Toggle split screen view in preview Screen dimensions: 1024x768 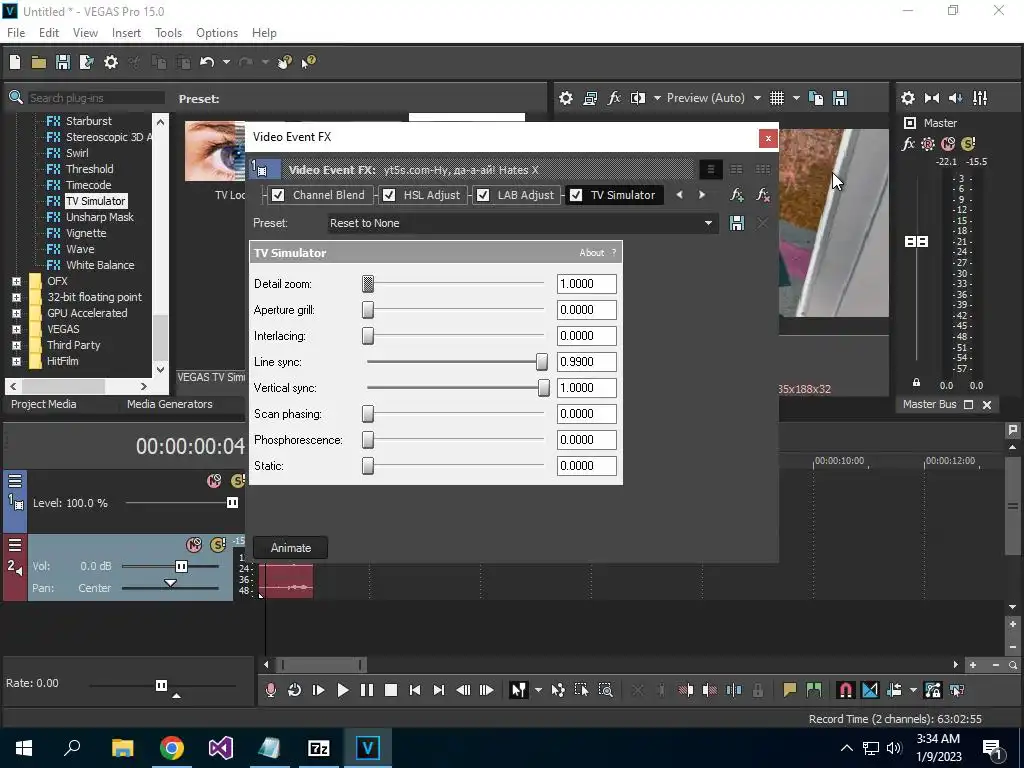coord(638,98)
